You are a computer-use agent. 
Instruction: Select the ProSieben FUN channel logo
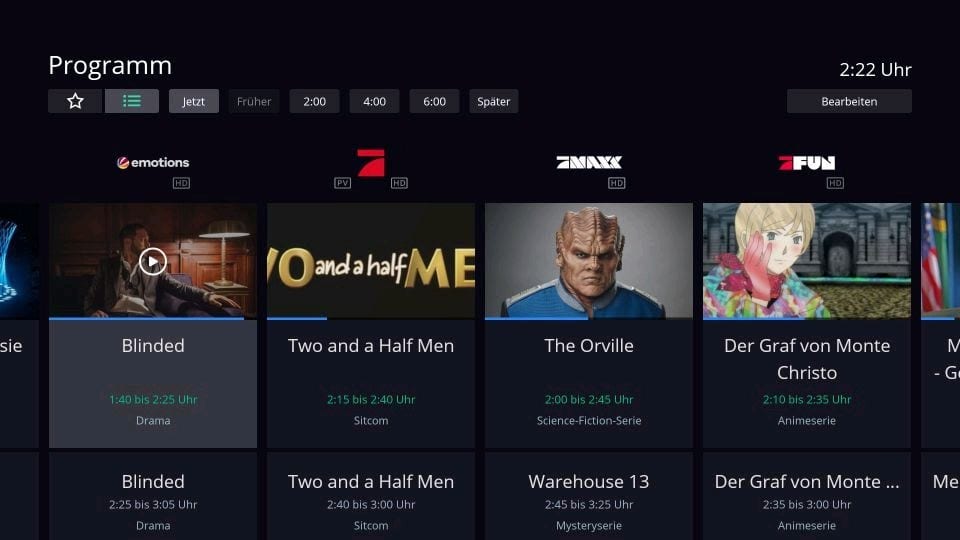[x=807, y=162]
